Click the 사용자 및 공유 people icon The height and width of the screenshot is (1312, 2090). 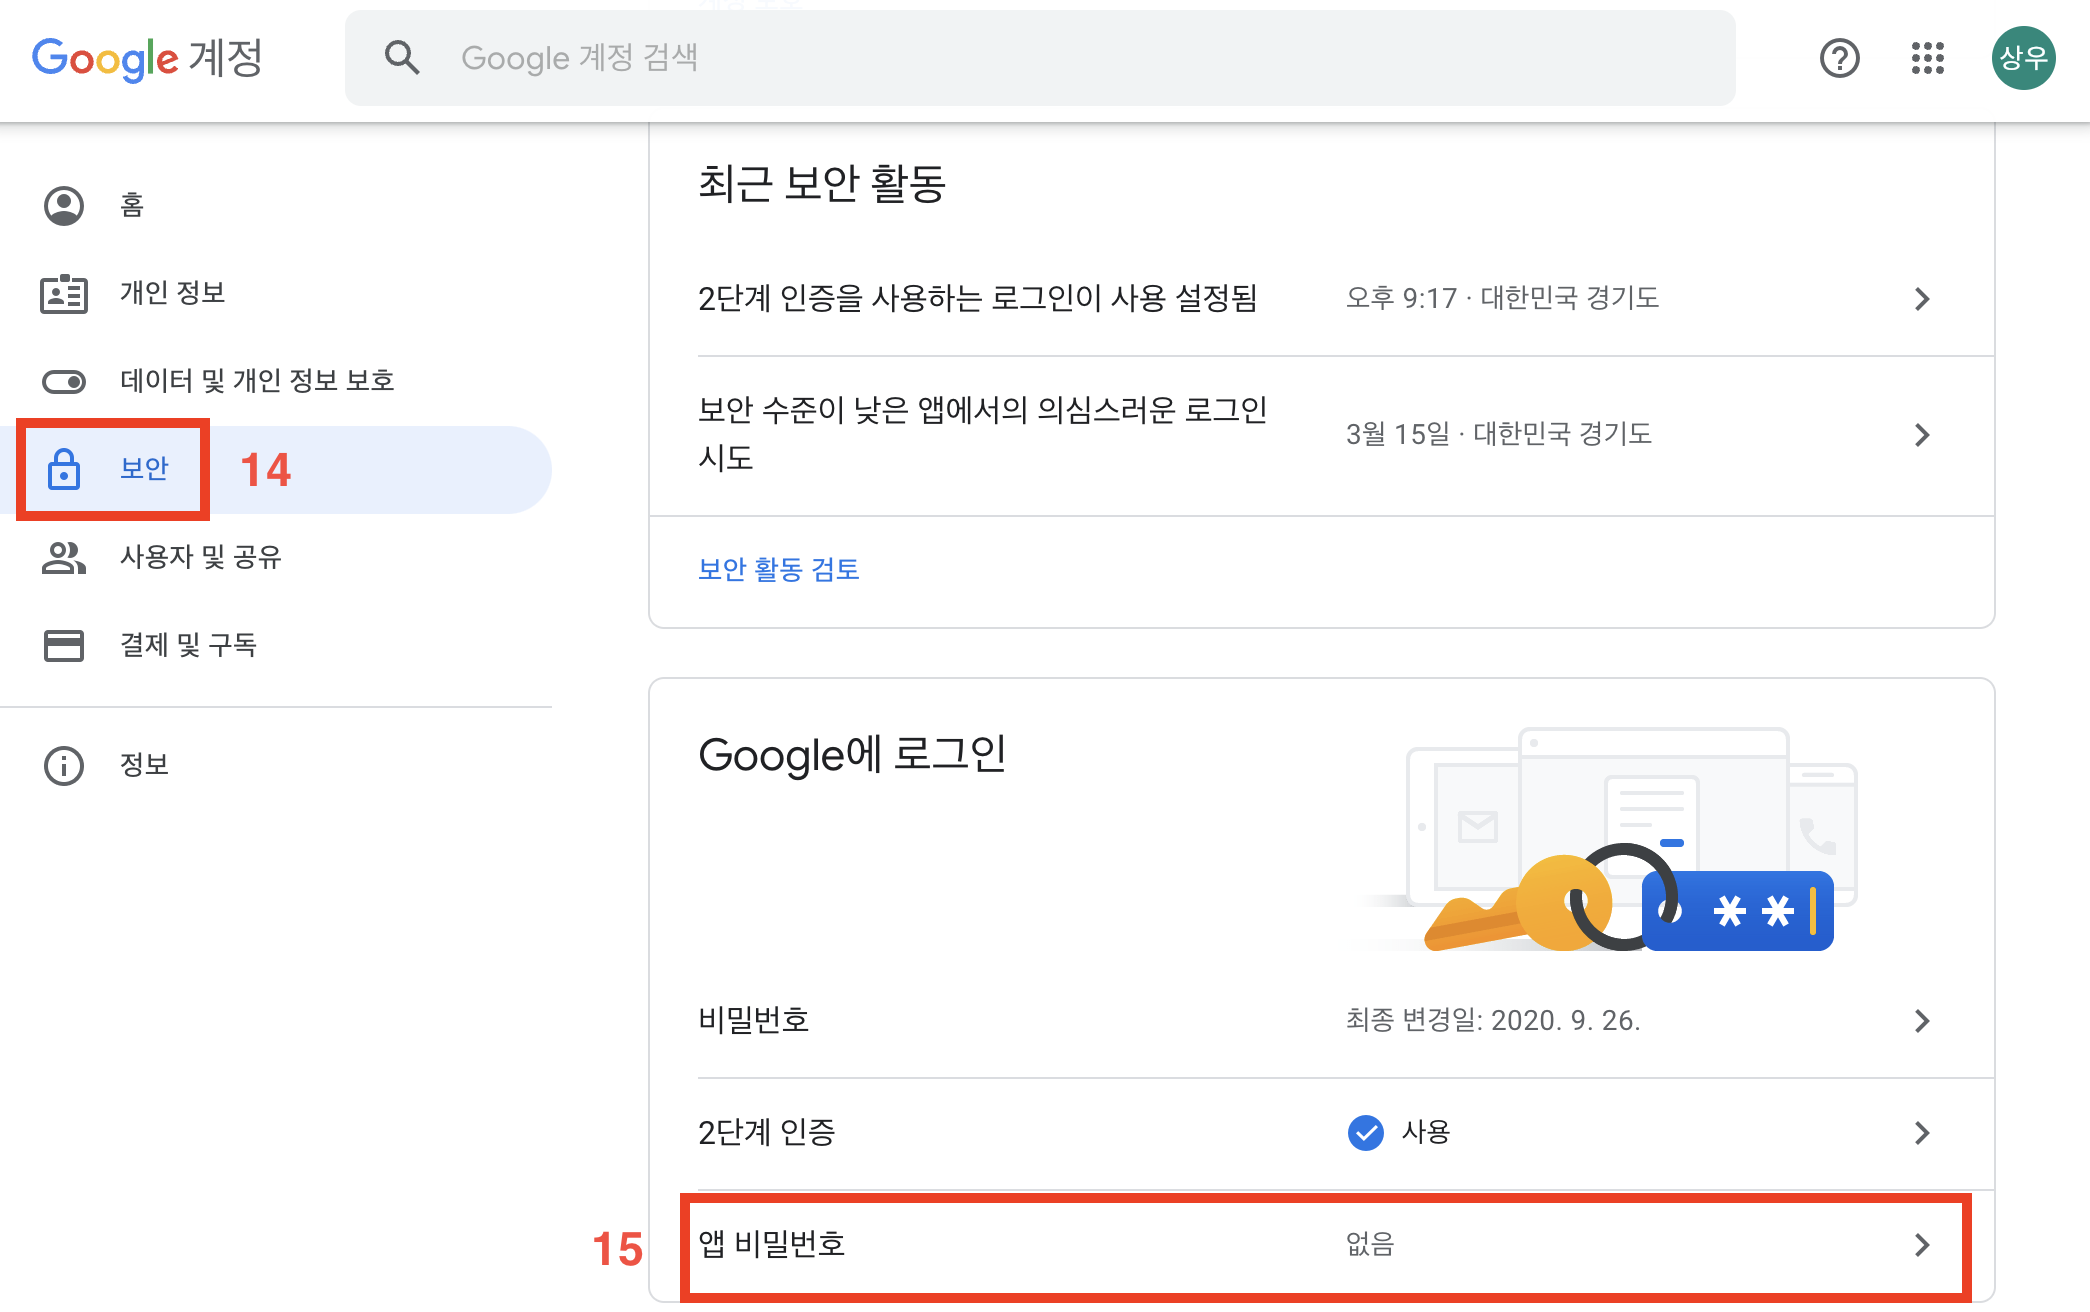click(x=64, y=558)
